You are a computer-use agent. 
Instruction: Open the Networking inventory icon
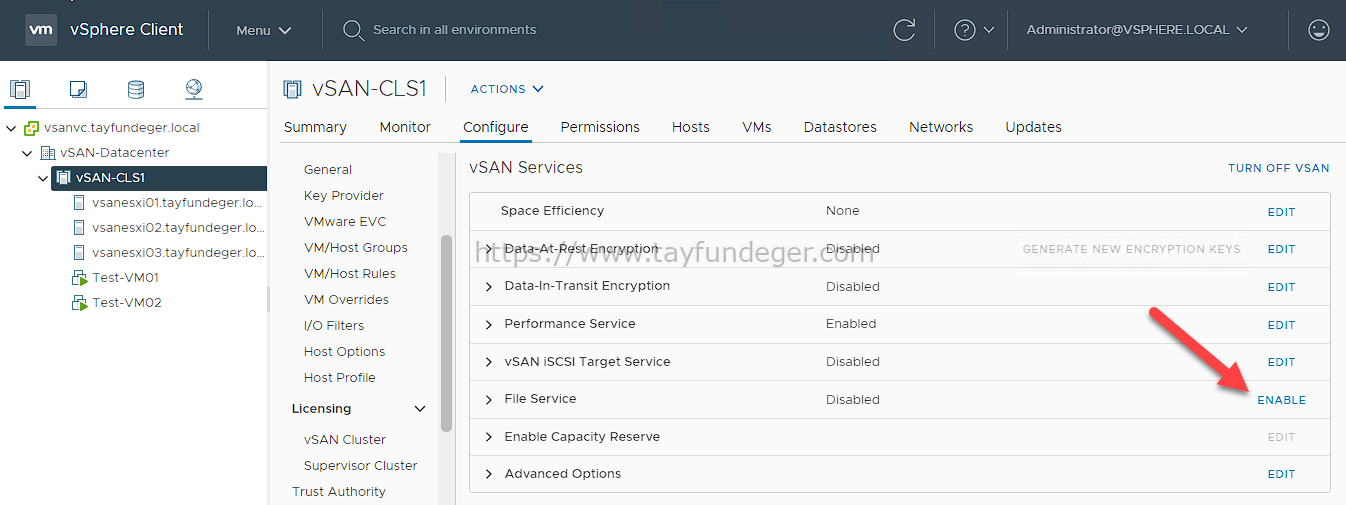click(x=194, y=89)
